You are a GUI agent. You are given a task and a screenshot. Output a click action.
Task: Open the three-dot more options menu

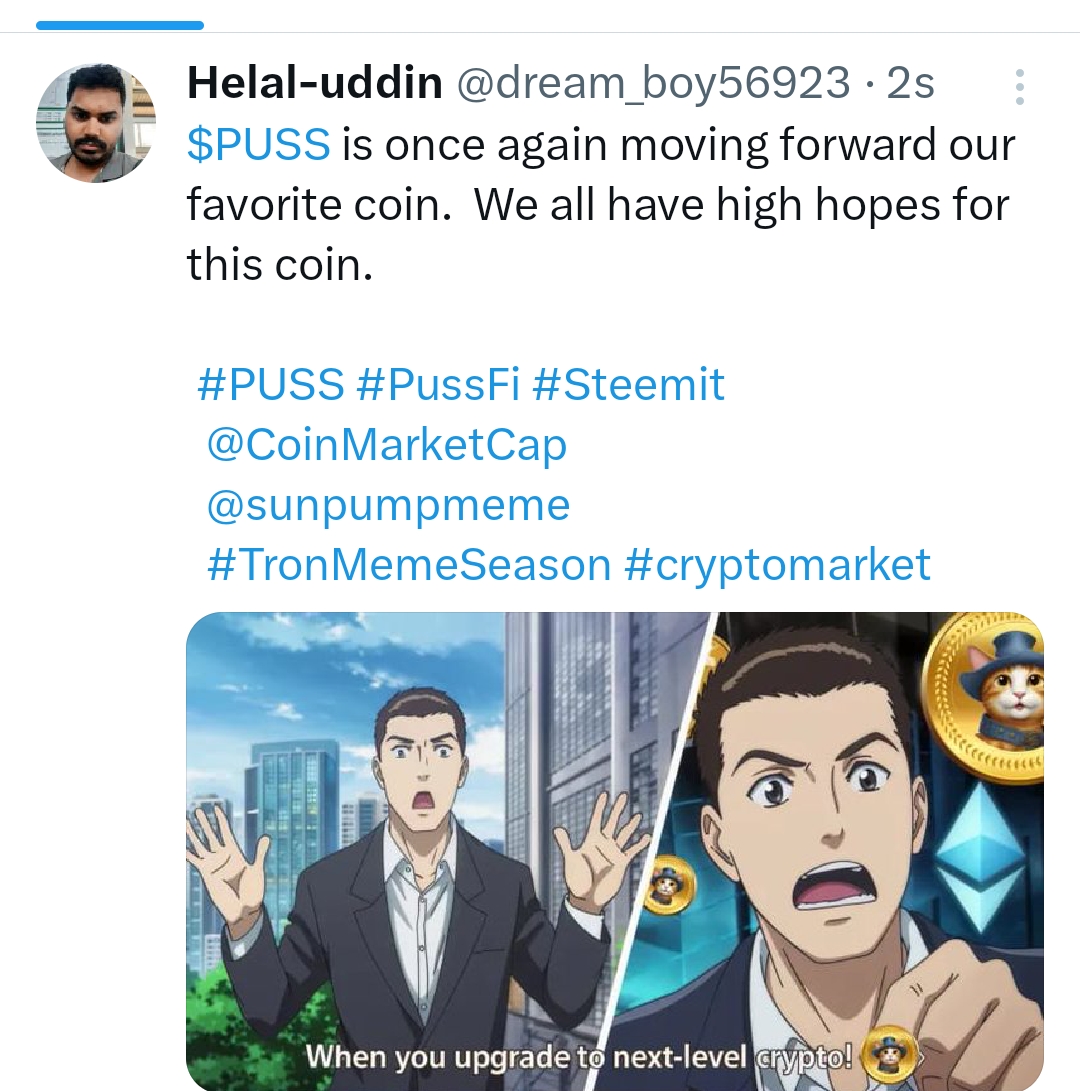tap(1019, 87)
